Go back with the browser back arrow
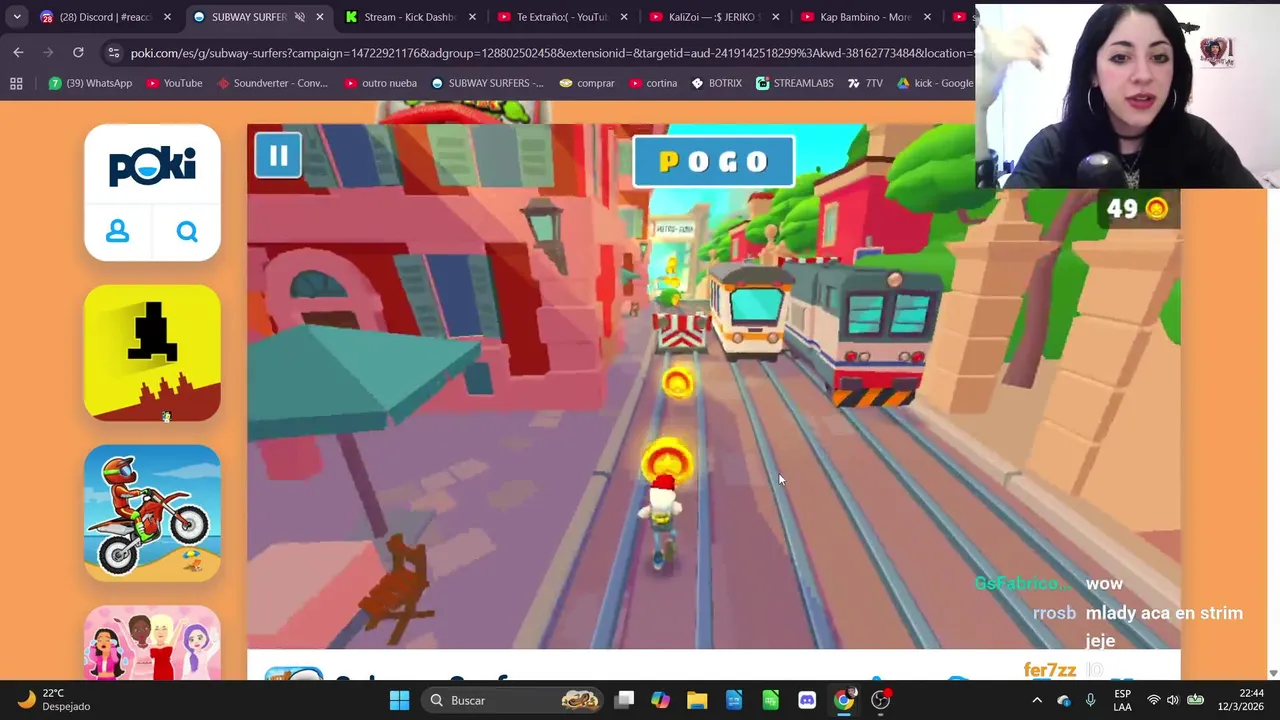This screenshot has height=720, width=1280. pos(18,52)
